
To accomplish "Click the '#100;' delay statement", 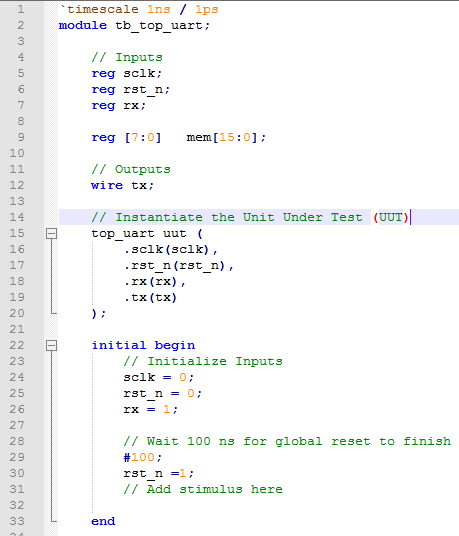I will pyautogui.click(x=143, y=457).
